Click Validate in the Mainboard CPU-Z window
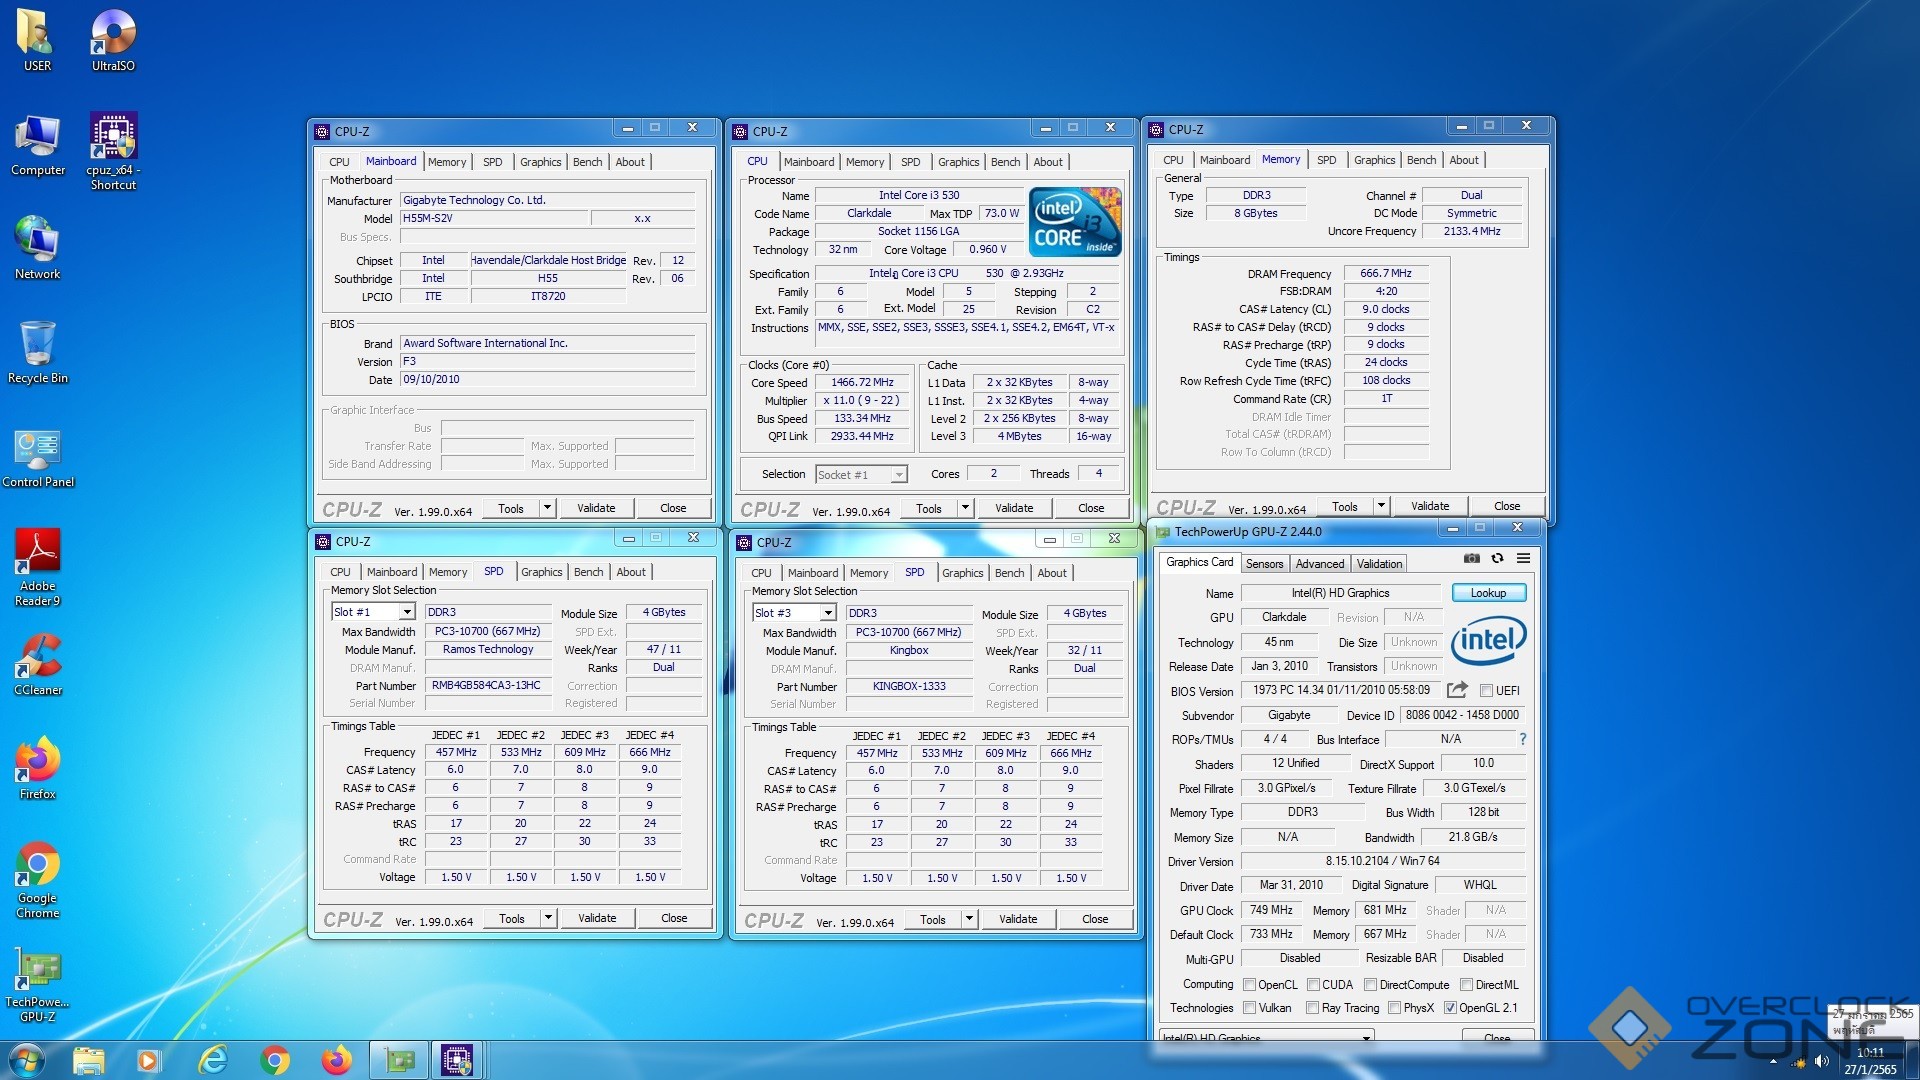Image resolution: width=1920 pixels, height=1080 pixels. (596, 508)
